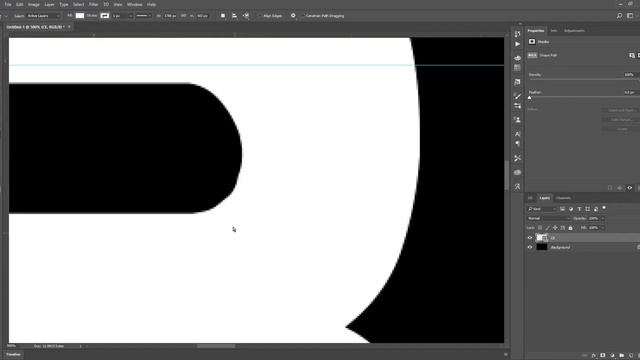Click the shape height H input field

pos(202,16)
